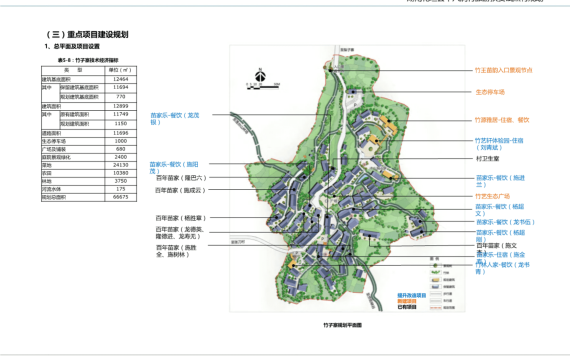Click the 生态停车场 row in the table

tap(89, 141)
